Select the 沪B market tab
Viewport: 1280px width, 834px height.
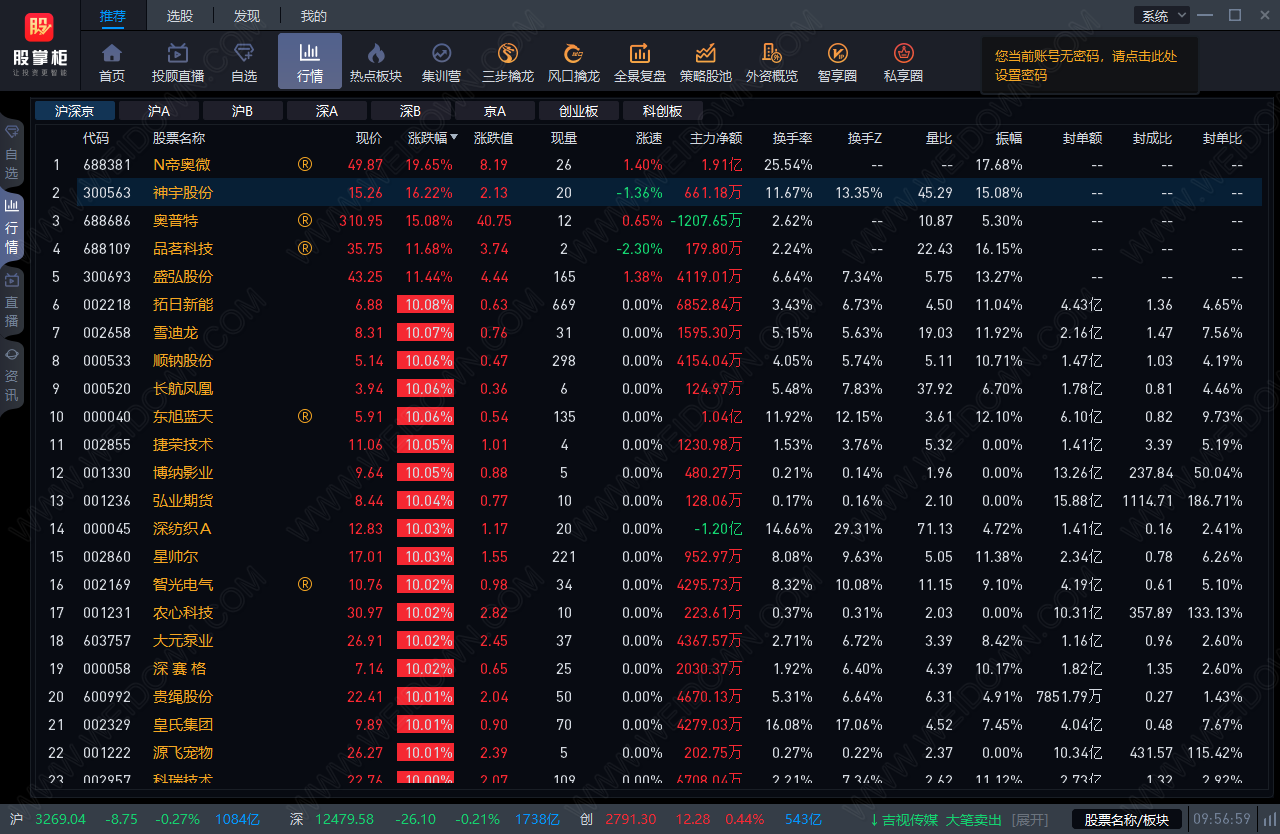243,111
